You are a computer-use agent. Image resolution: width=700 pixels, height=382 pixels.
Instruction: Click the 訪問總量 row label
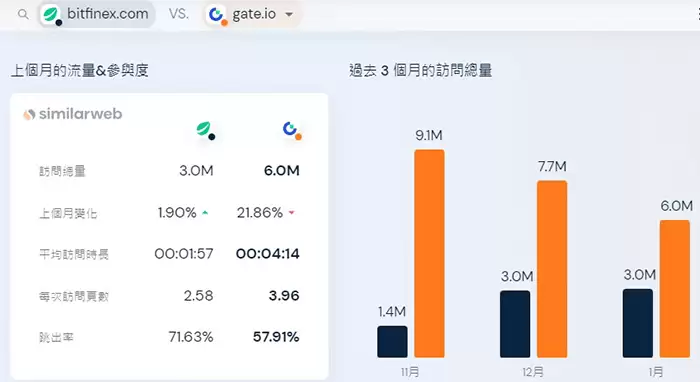(x=62, y=171)
